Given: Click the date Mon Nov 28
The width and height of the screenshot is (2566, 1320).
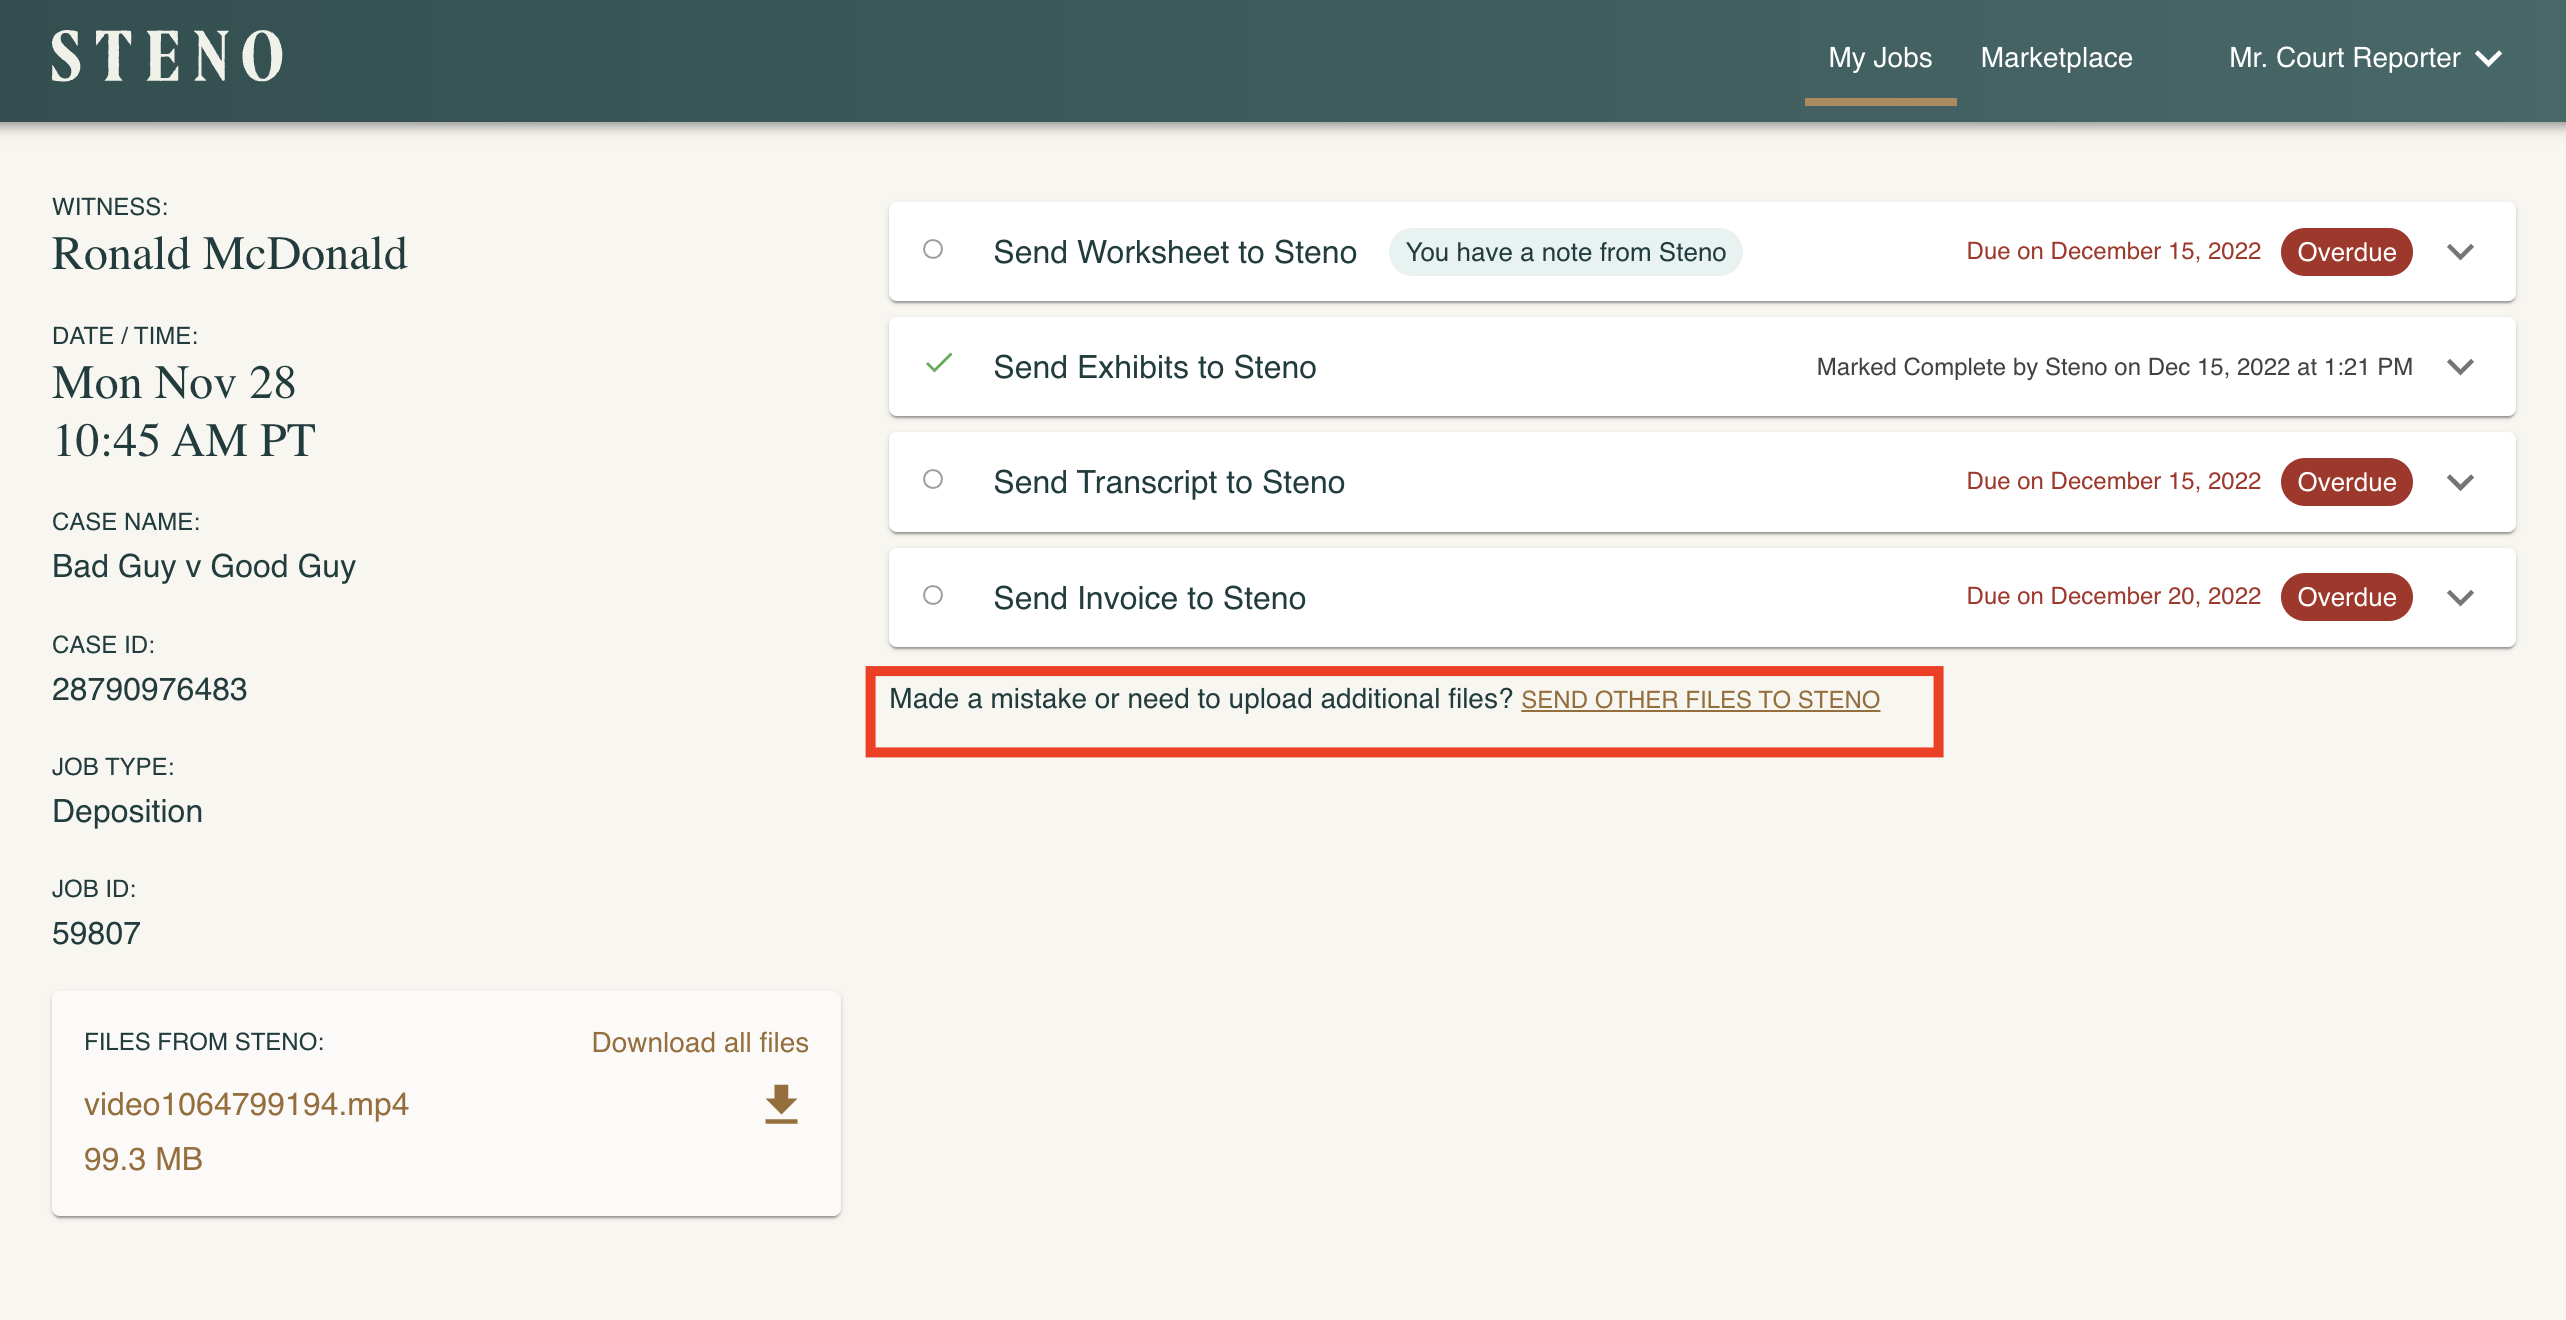Looking at the screenshot, I should tap(174, 383).
